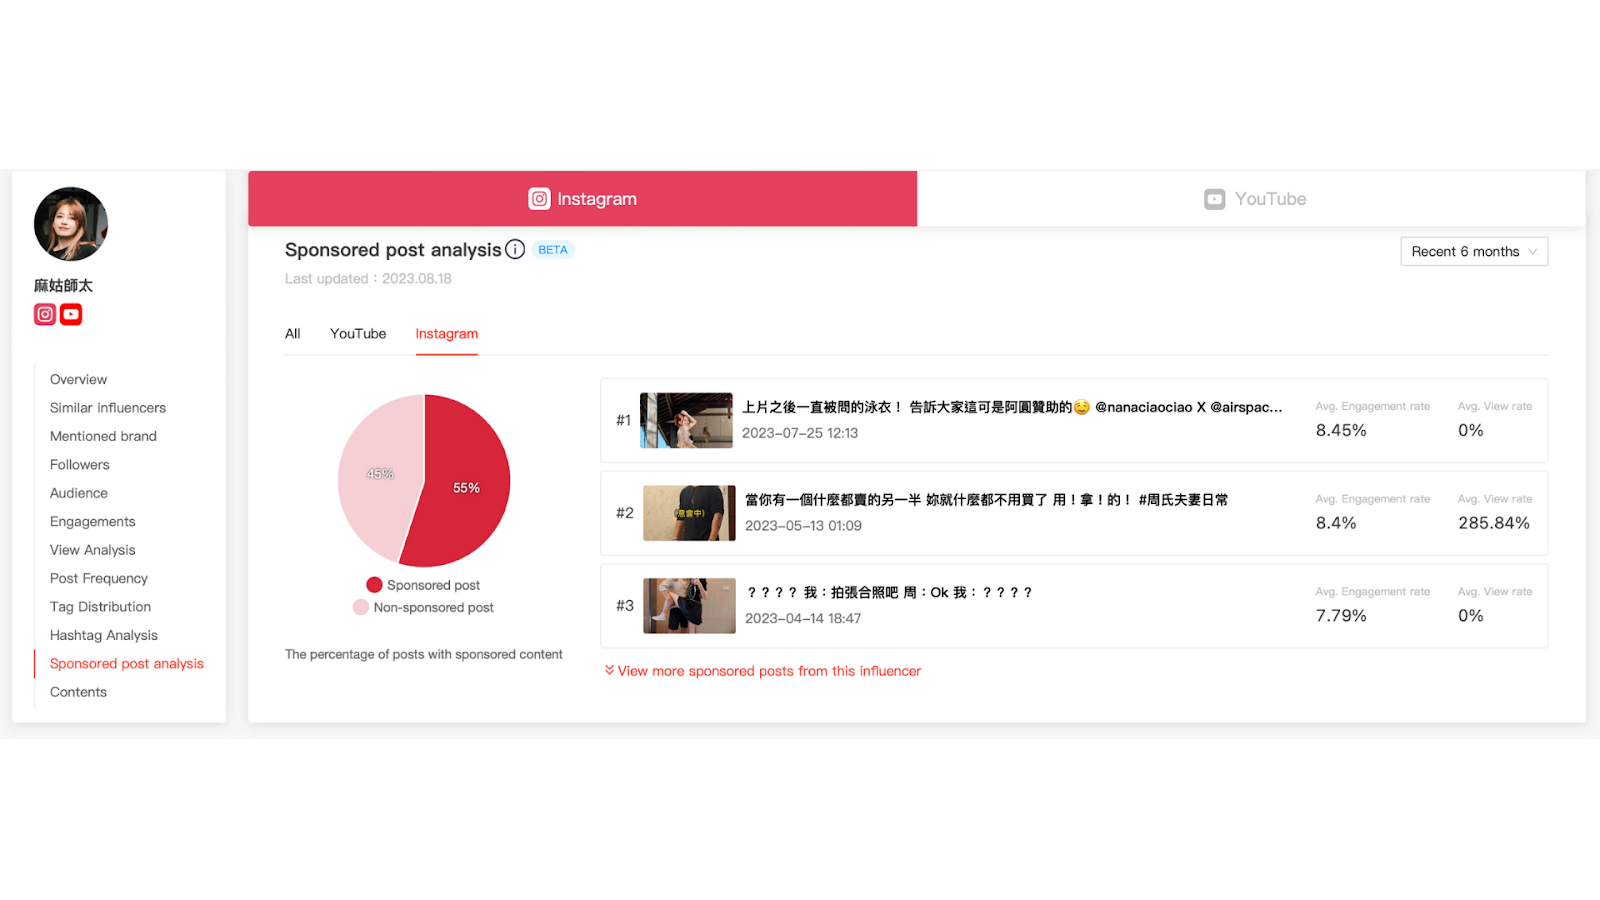Click the YouTube icon under the influencer name
The width and height of the screenshot is (1600, 900).
[x=71, y=314]
